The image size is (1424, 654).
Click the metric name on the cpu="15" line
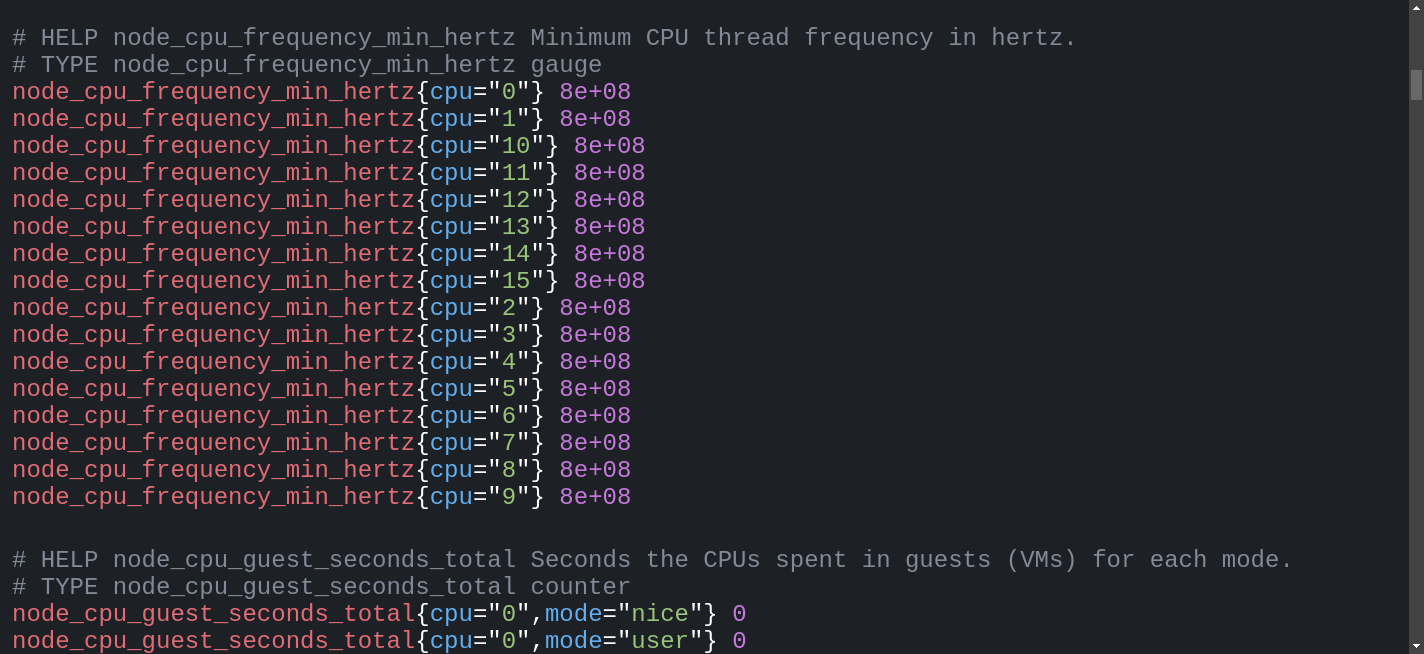coord(213,281)
